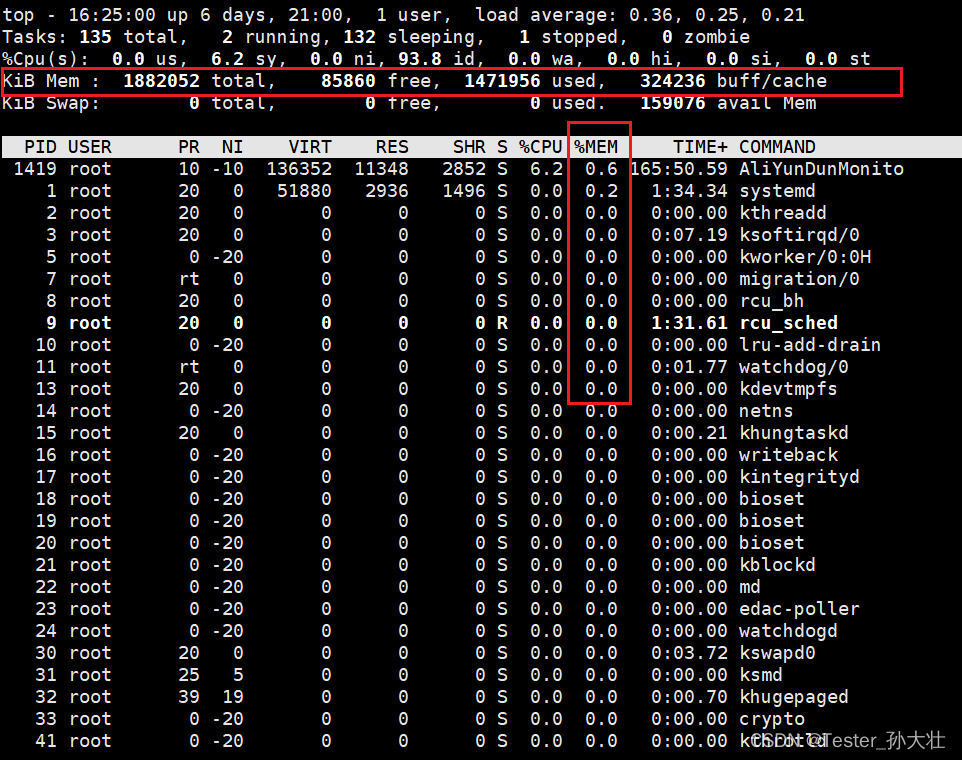
Task: Click the ksmd command entry
Action: [760, 675]
